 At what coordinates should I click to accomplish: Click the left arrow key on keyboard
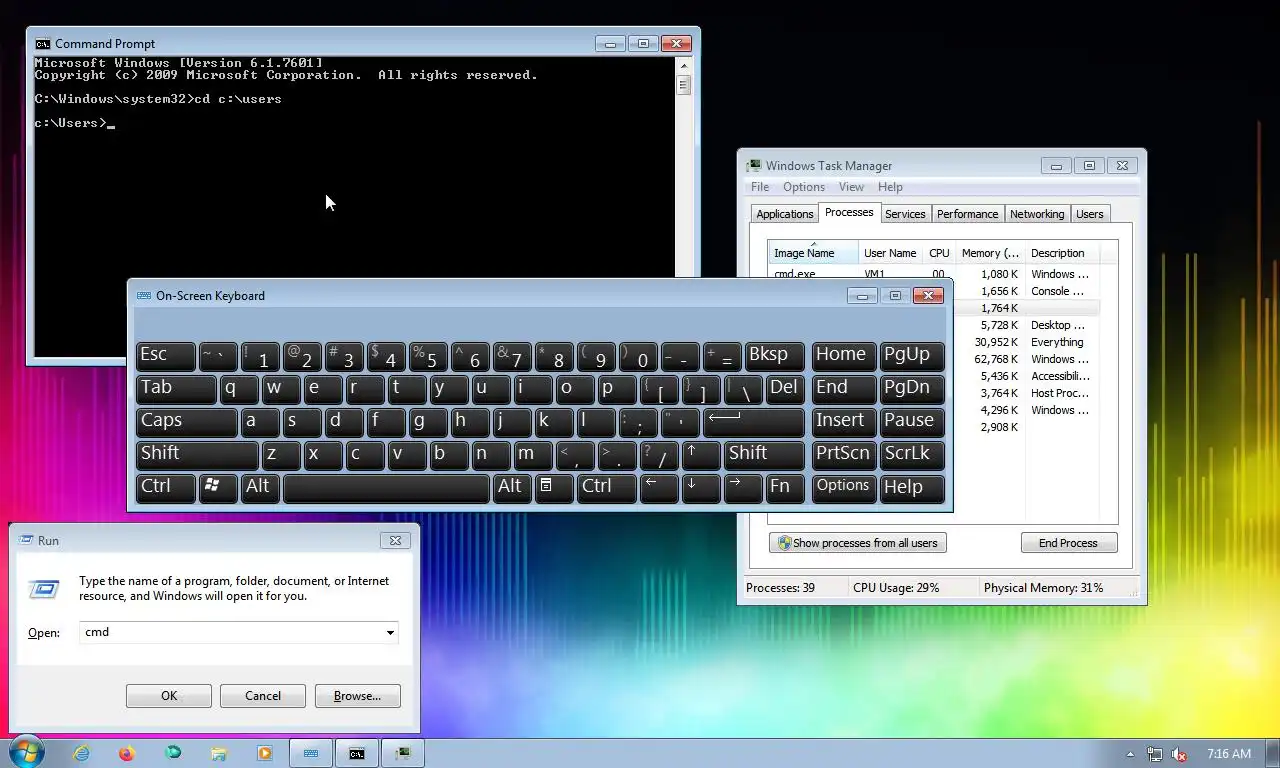[658, 487]
